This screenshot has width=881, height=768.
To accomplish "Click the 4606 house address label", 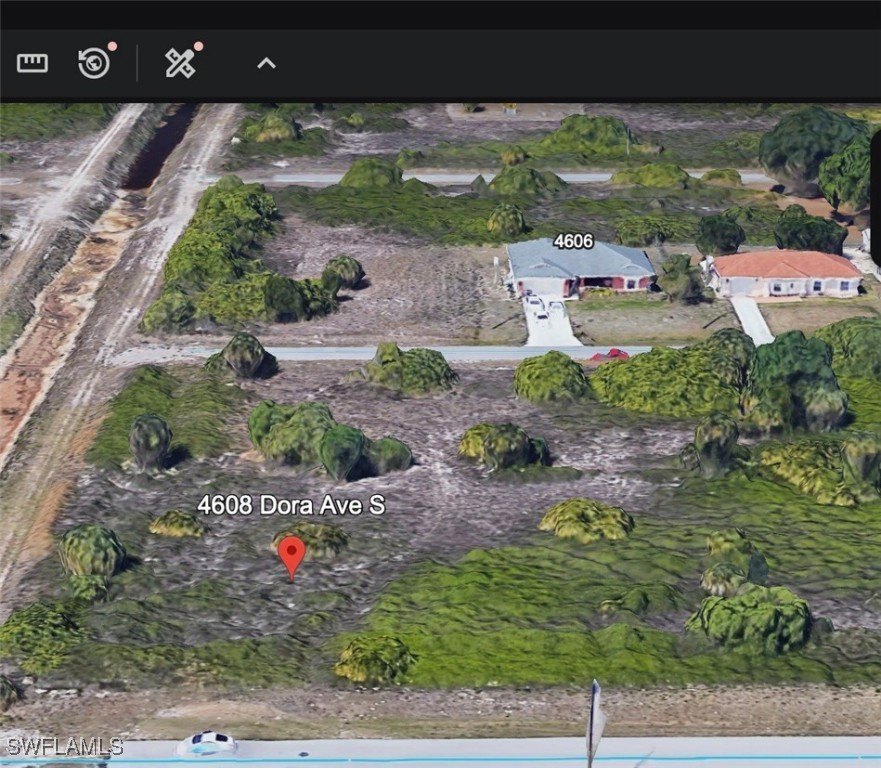I will (x=573, y=240).
